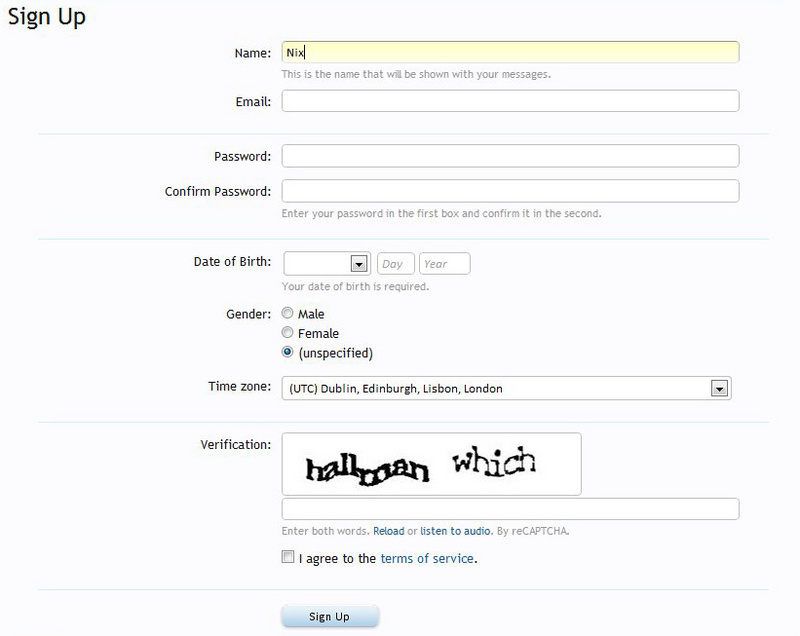This screenshot has width=800, height=636.
Task: Click the Name text field
Action: pyautogui.click(x=510, y=52)
